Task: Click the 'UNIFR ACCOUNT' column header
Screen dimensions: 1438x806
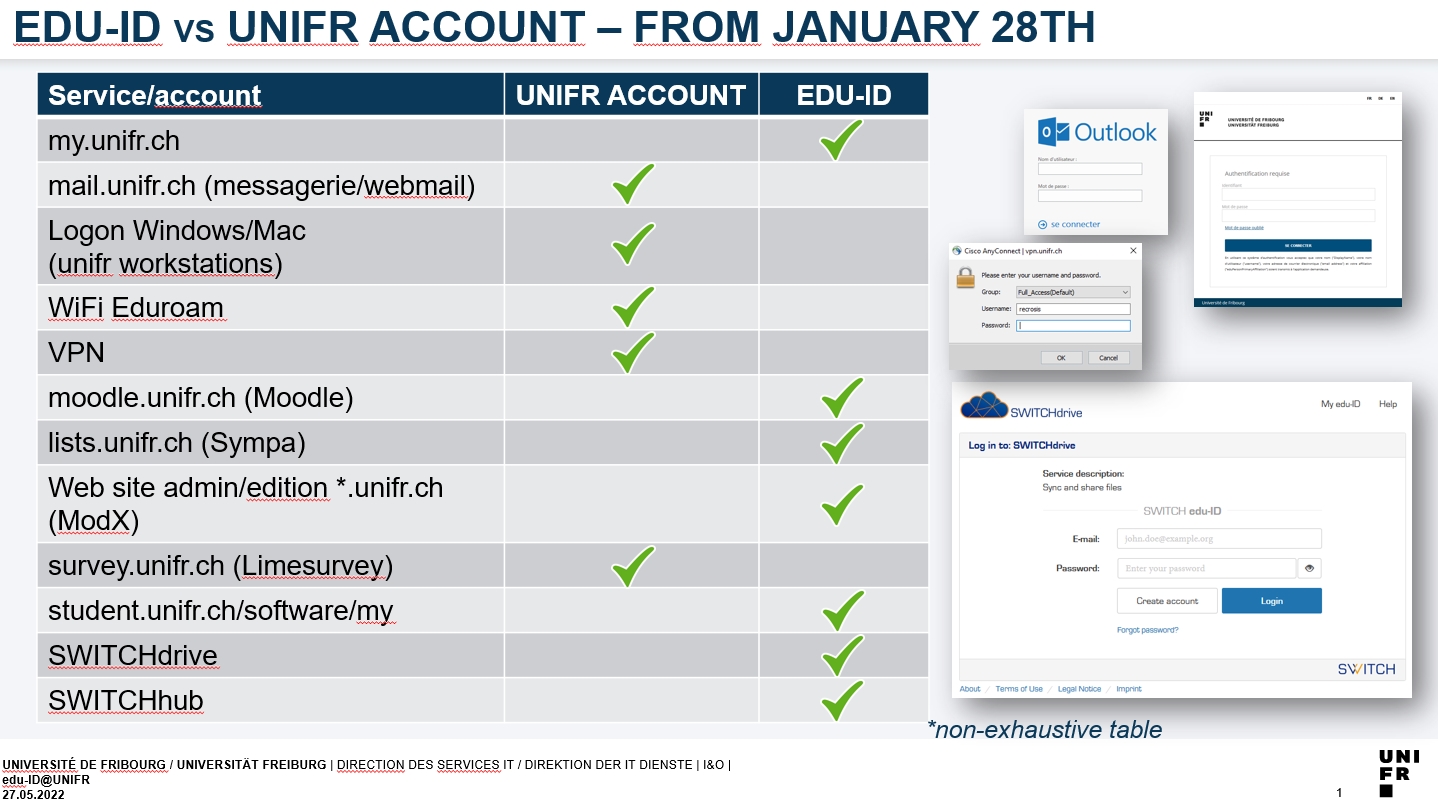Action: click(x=631, y=94)
